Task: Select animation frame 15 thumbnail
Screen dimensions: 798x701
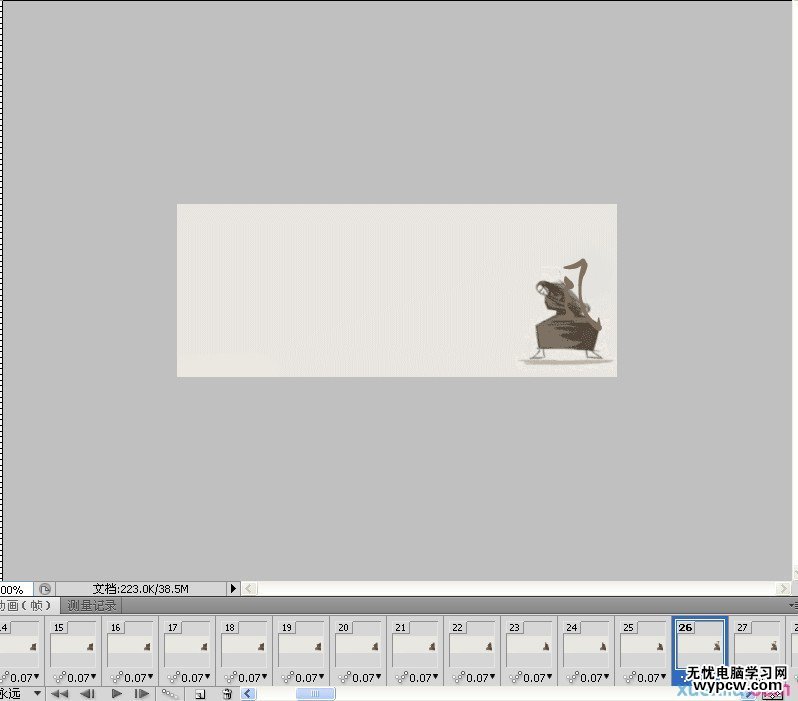Action: click(x=73, y=644)
